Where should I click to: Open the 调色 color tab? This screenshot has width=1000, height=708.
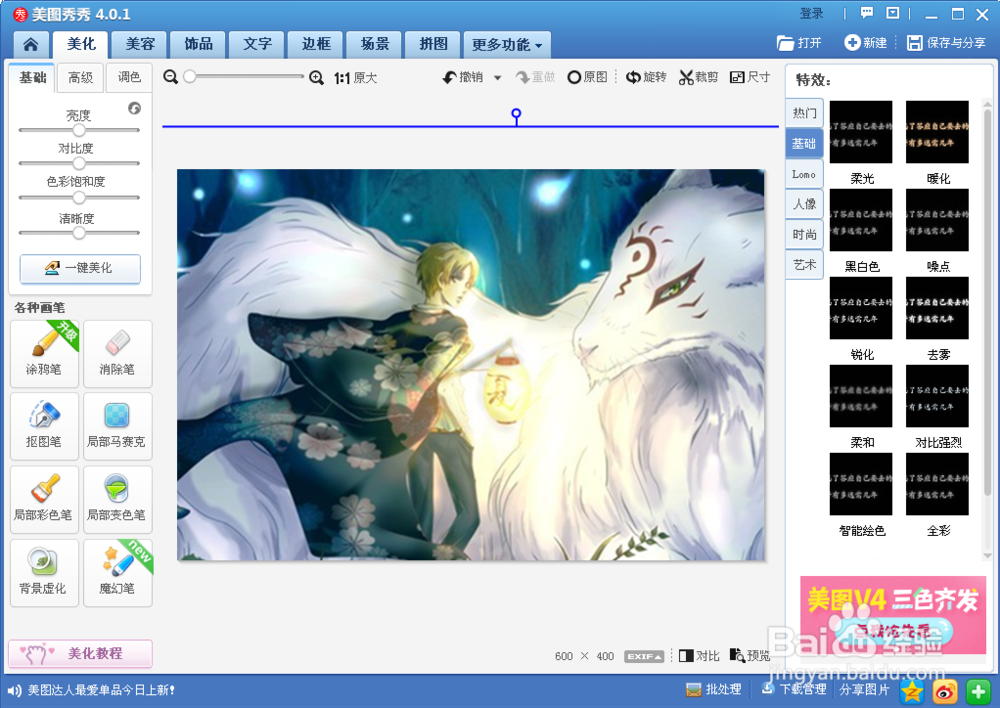[129, 77]
